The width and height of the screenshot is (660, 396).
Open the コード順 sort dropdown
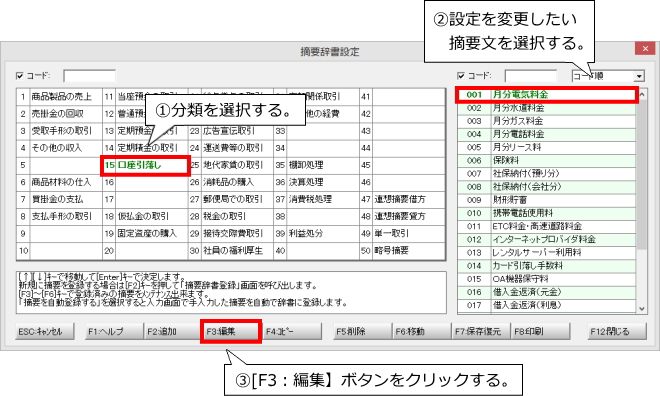point(639,76)
